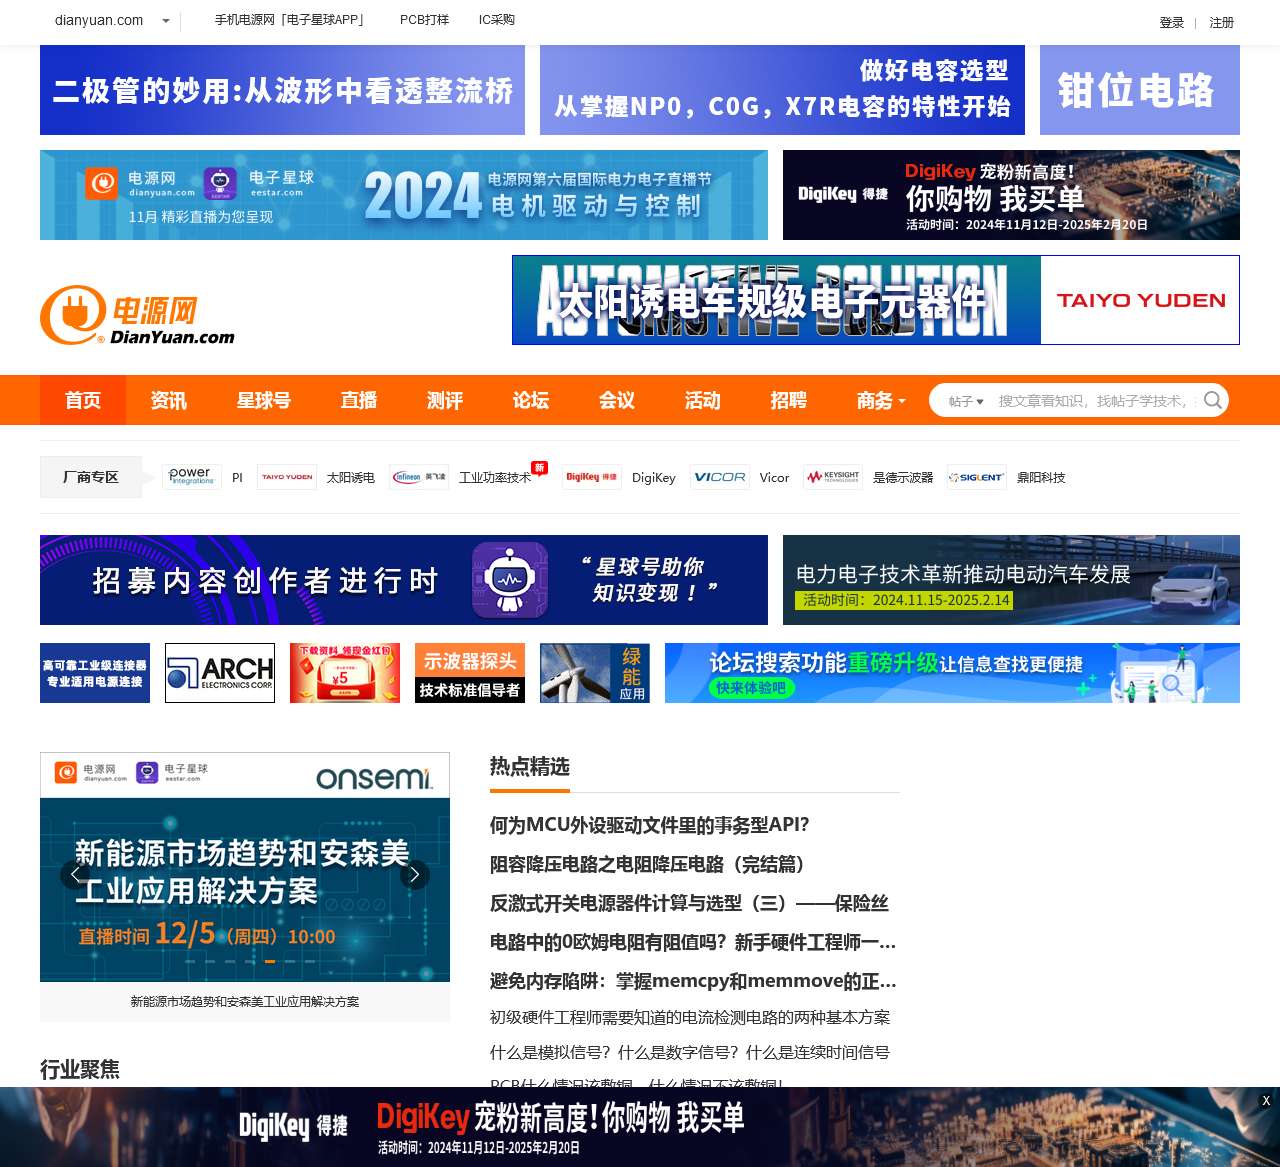The width and height of the screenshot is (1280, 1167).
Task: Open the red envelope ¥5 promotion
Action: pyautogui.click(x=345, y=673)
